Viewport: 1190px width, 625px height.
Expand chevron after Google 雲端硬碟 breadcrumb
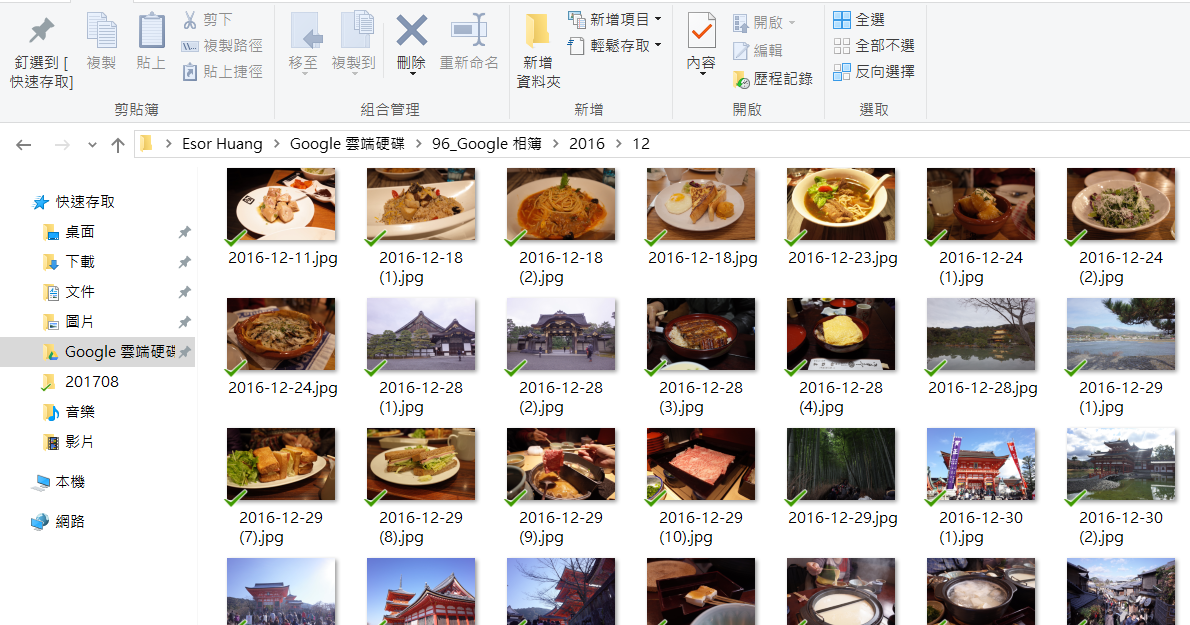(x=418, y=144)
